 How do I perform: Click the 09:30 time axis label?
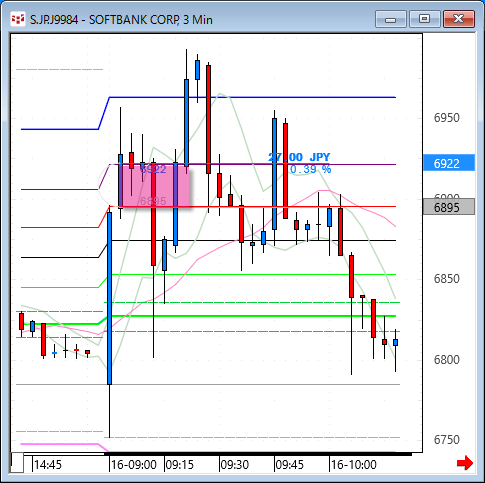[x=235, y=465]
